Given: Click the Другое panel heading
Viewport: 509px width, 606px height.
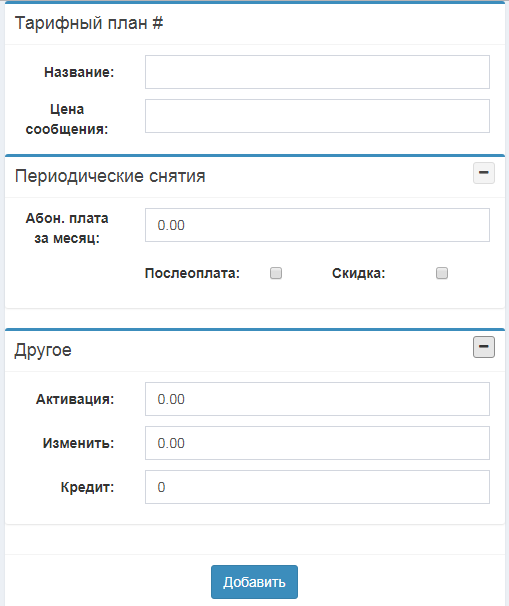Looking at the screenshot, I should [43, 350].
